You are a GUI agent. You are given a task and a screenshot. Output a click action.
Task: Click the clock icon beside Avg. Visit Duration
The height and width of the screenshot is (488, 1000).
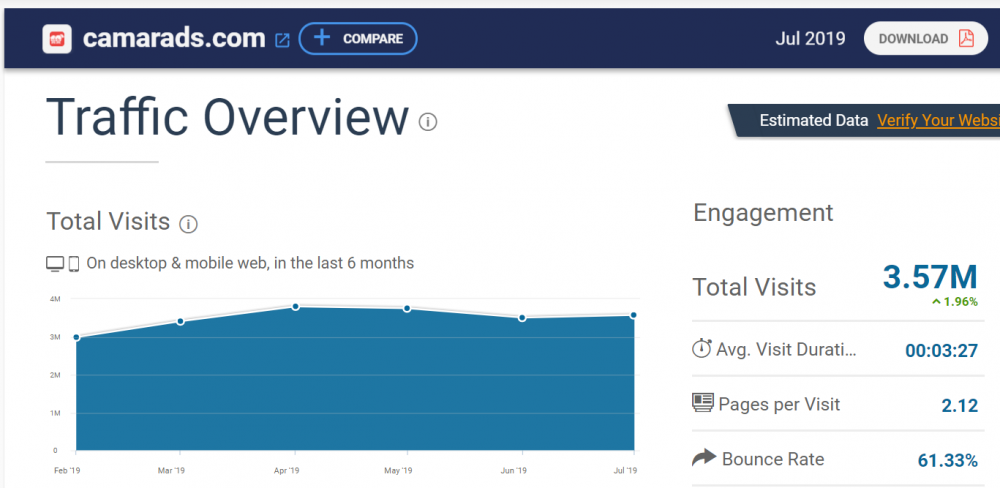point(702,349)
